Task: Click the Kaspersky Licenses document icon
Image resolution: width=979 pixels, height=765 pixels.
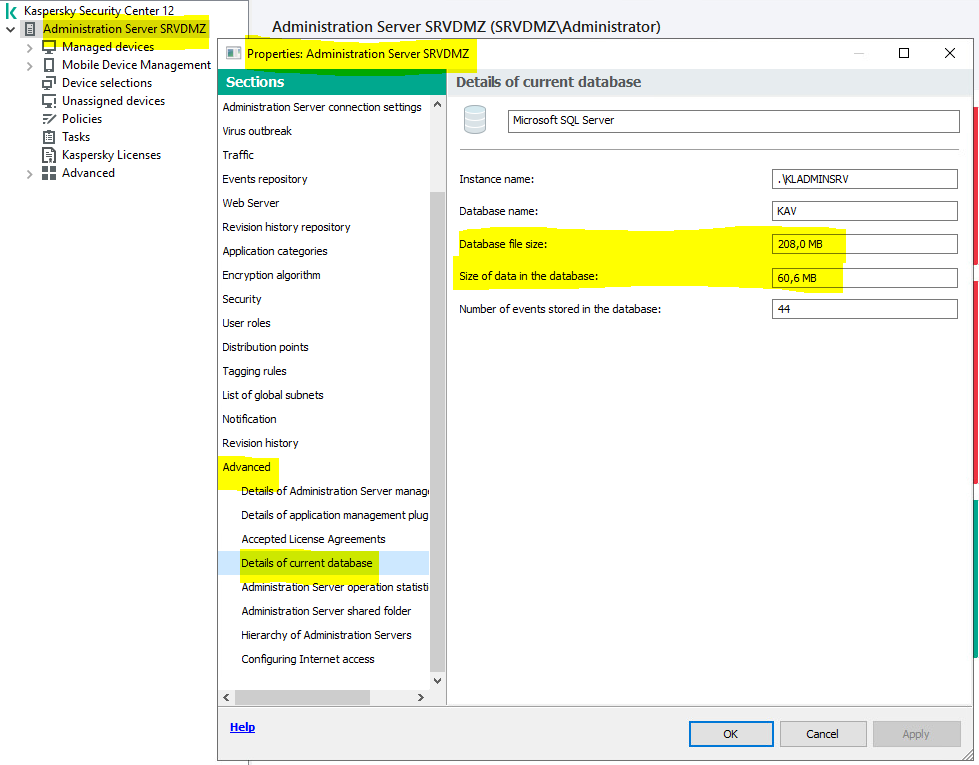Action: (49, 155)
